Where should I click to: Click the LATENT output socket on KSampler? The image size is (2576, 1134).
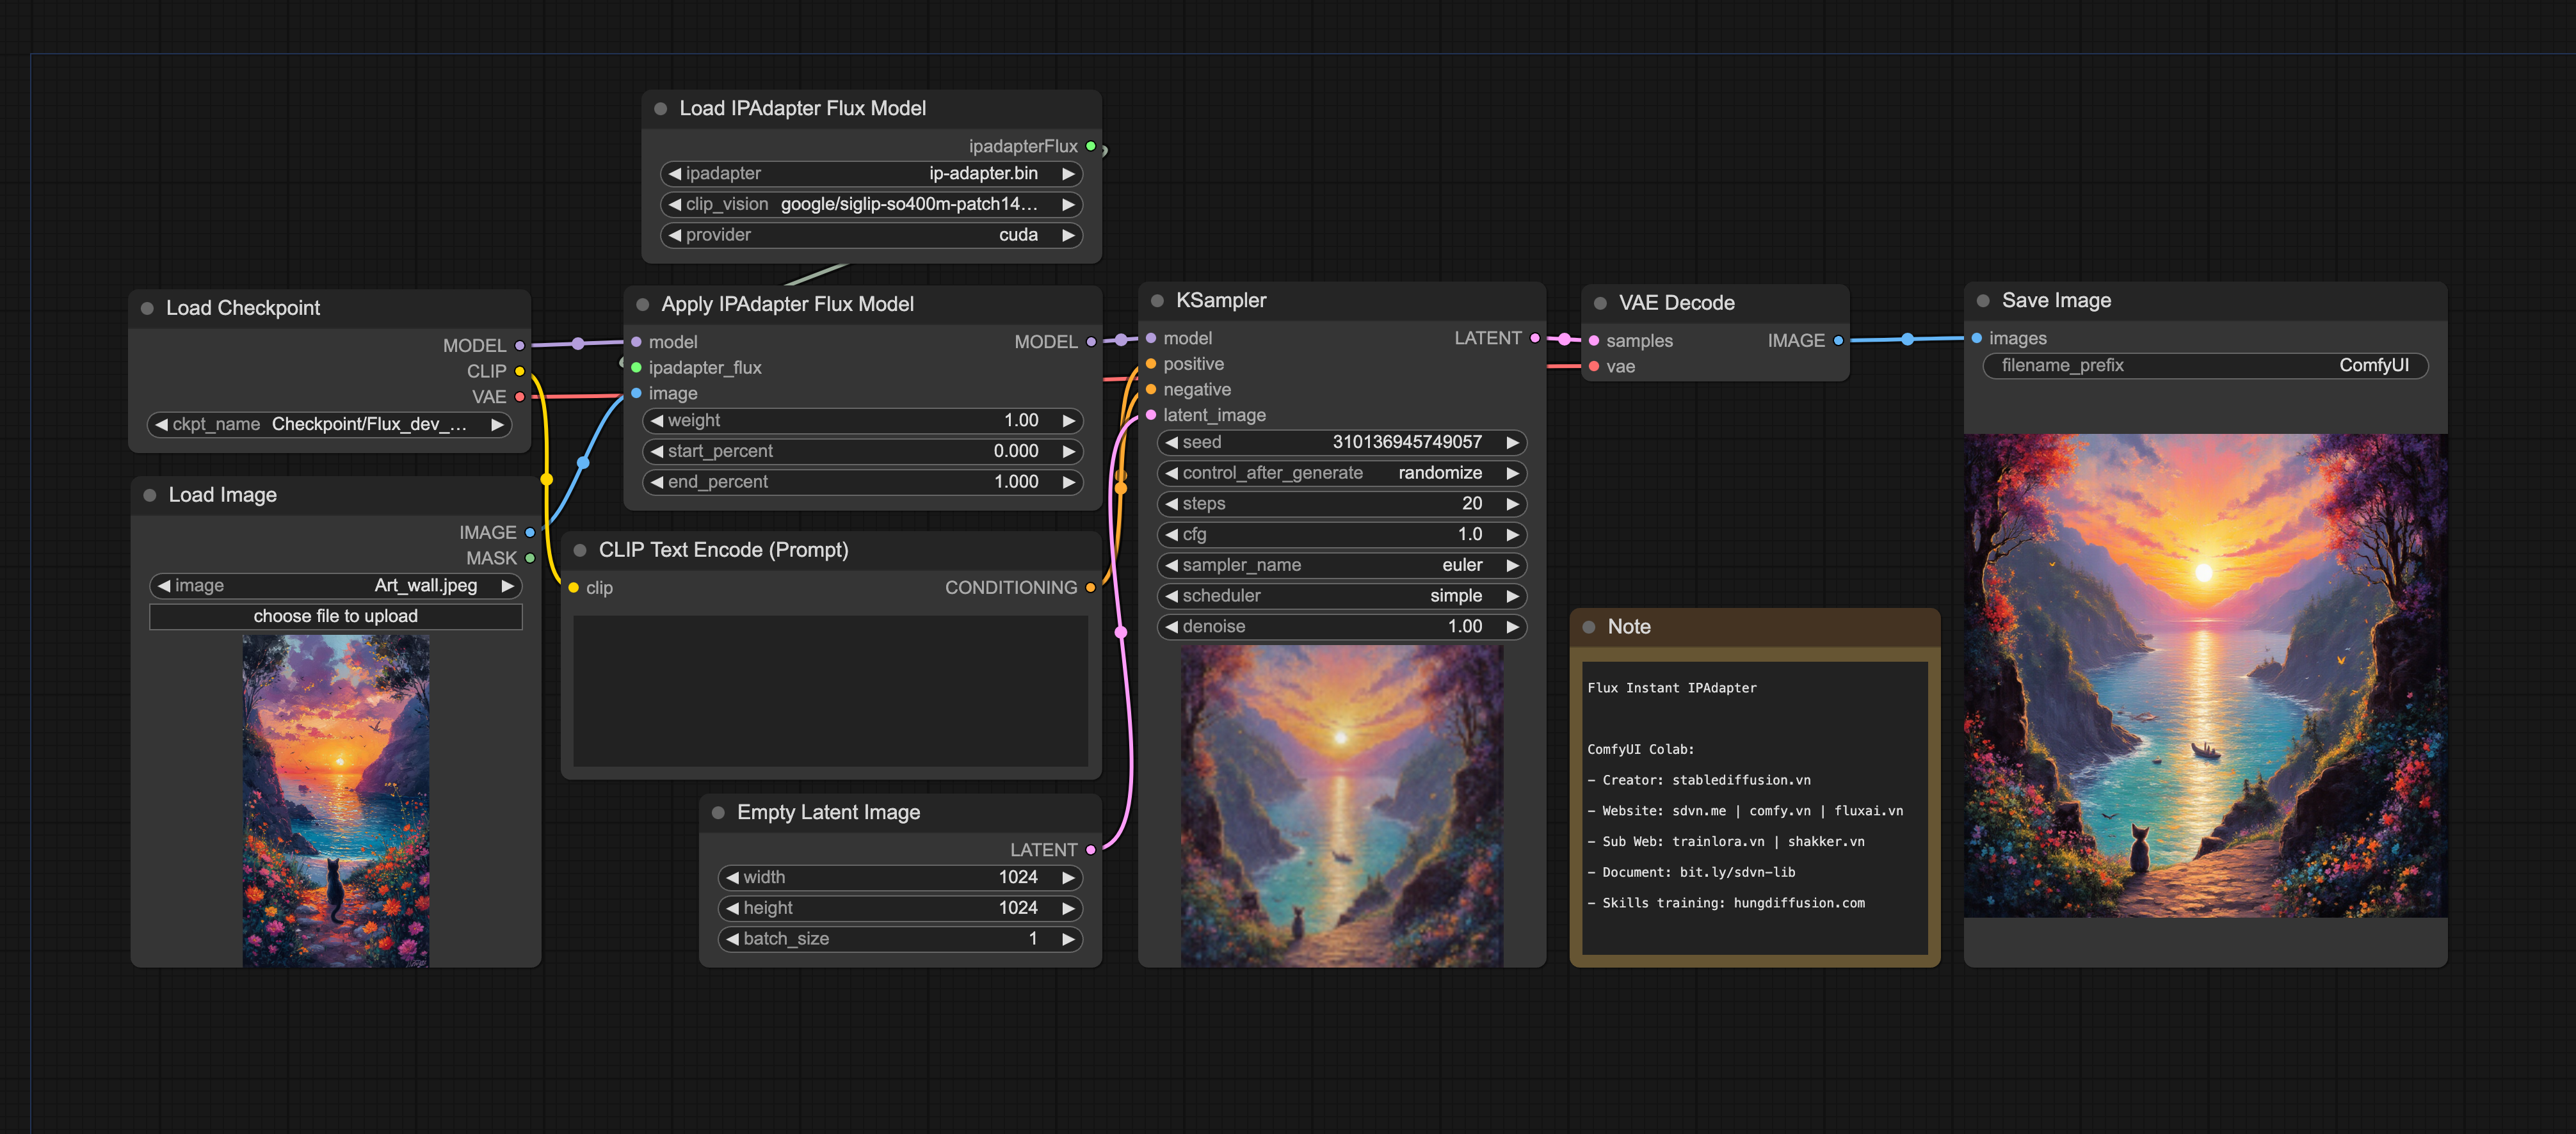1535,339
